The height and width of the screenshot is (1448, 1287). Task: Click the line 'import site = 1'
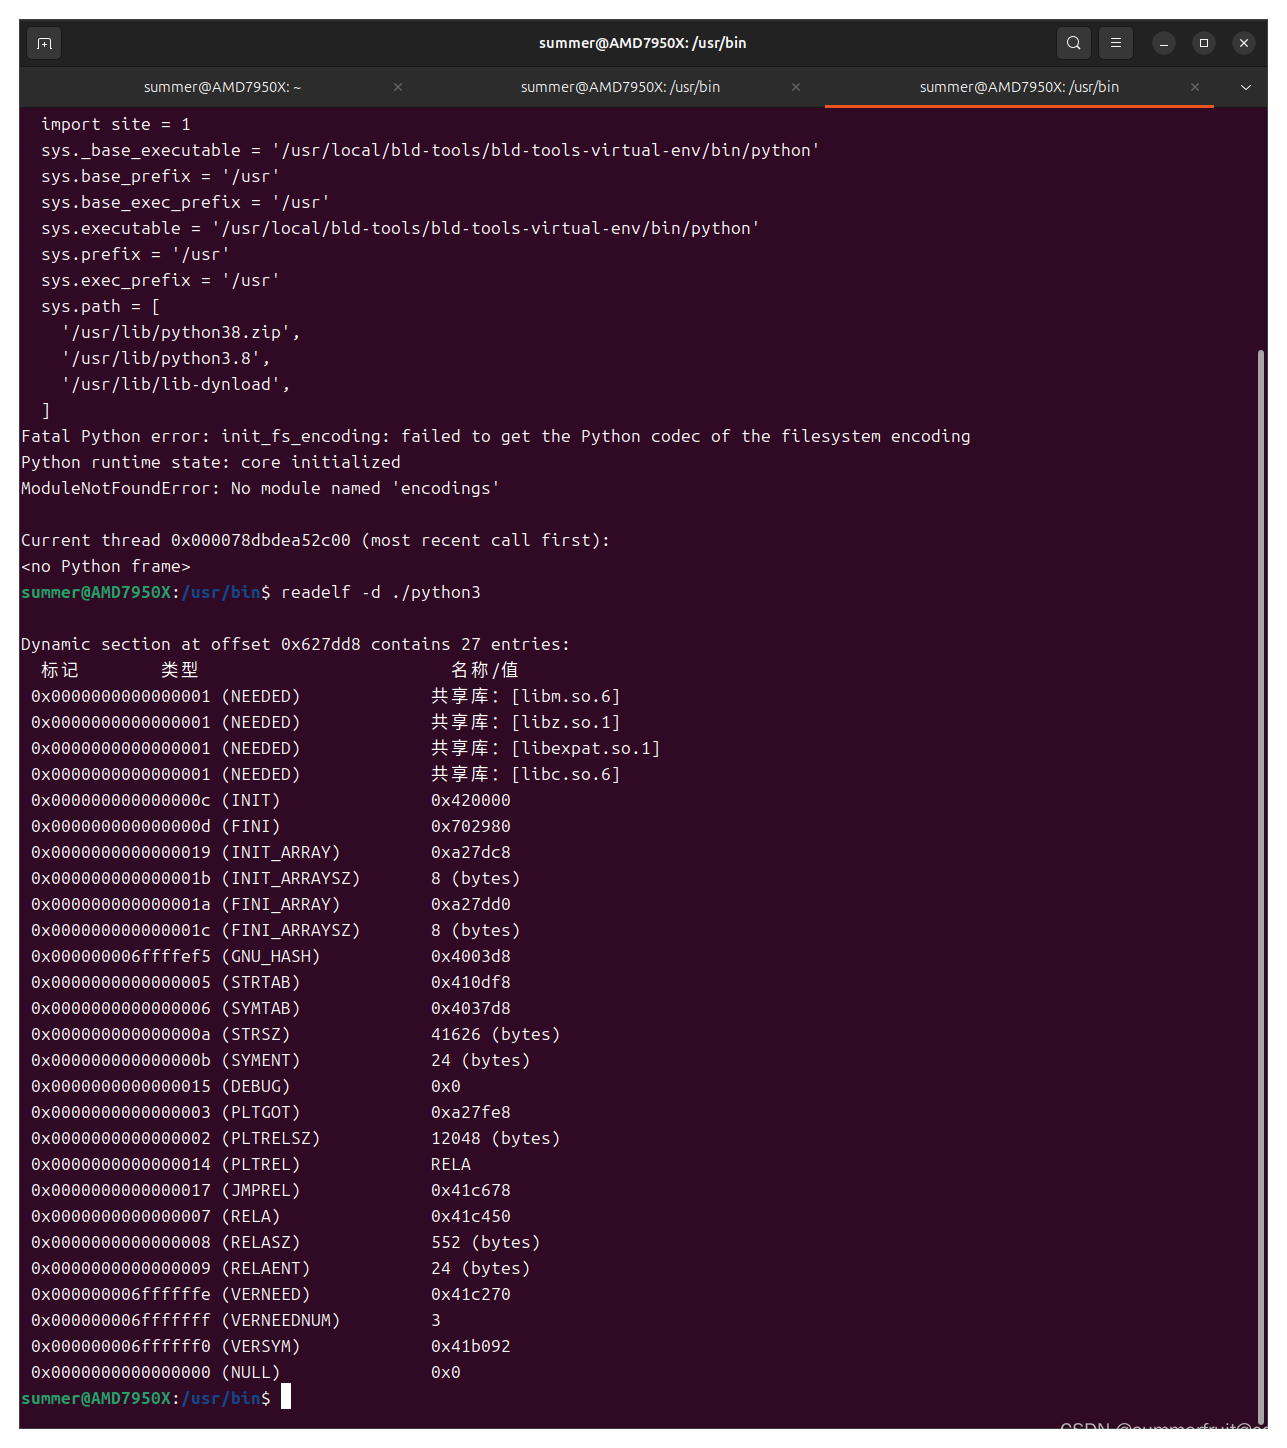[x=116, y=124]
